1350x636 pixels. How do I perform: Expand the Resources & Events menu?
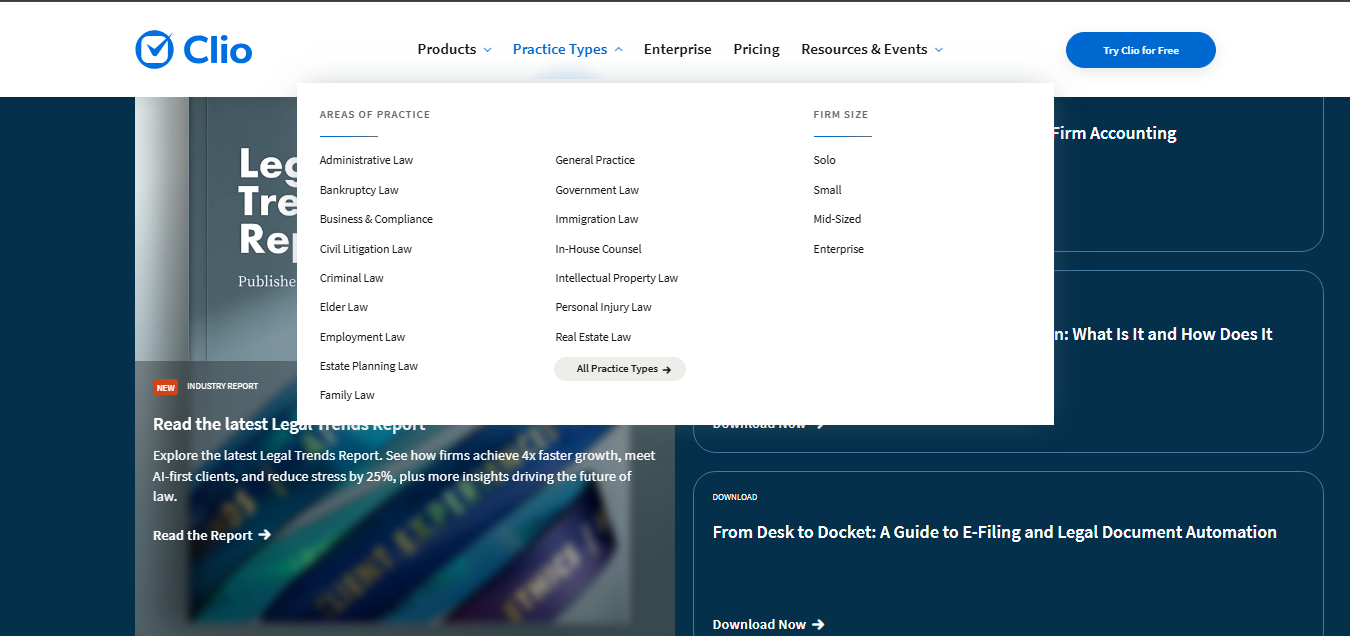(x=864, y=48)
